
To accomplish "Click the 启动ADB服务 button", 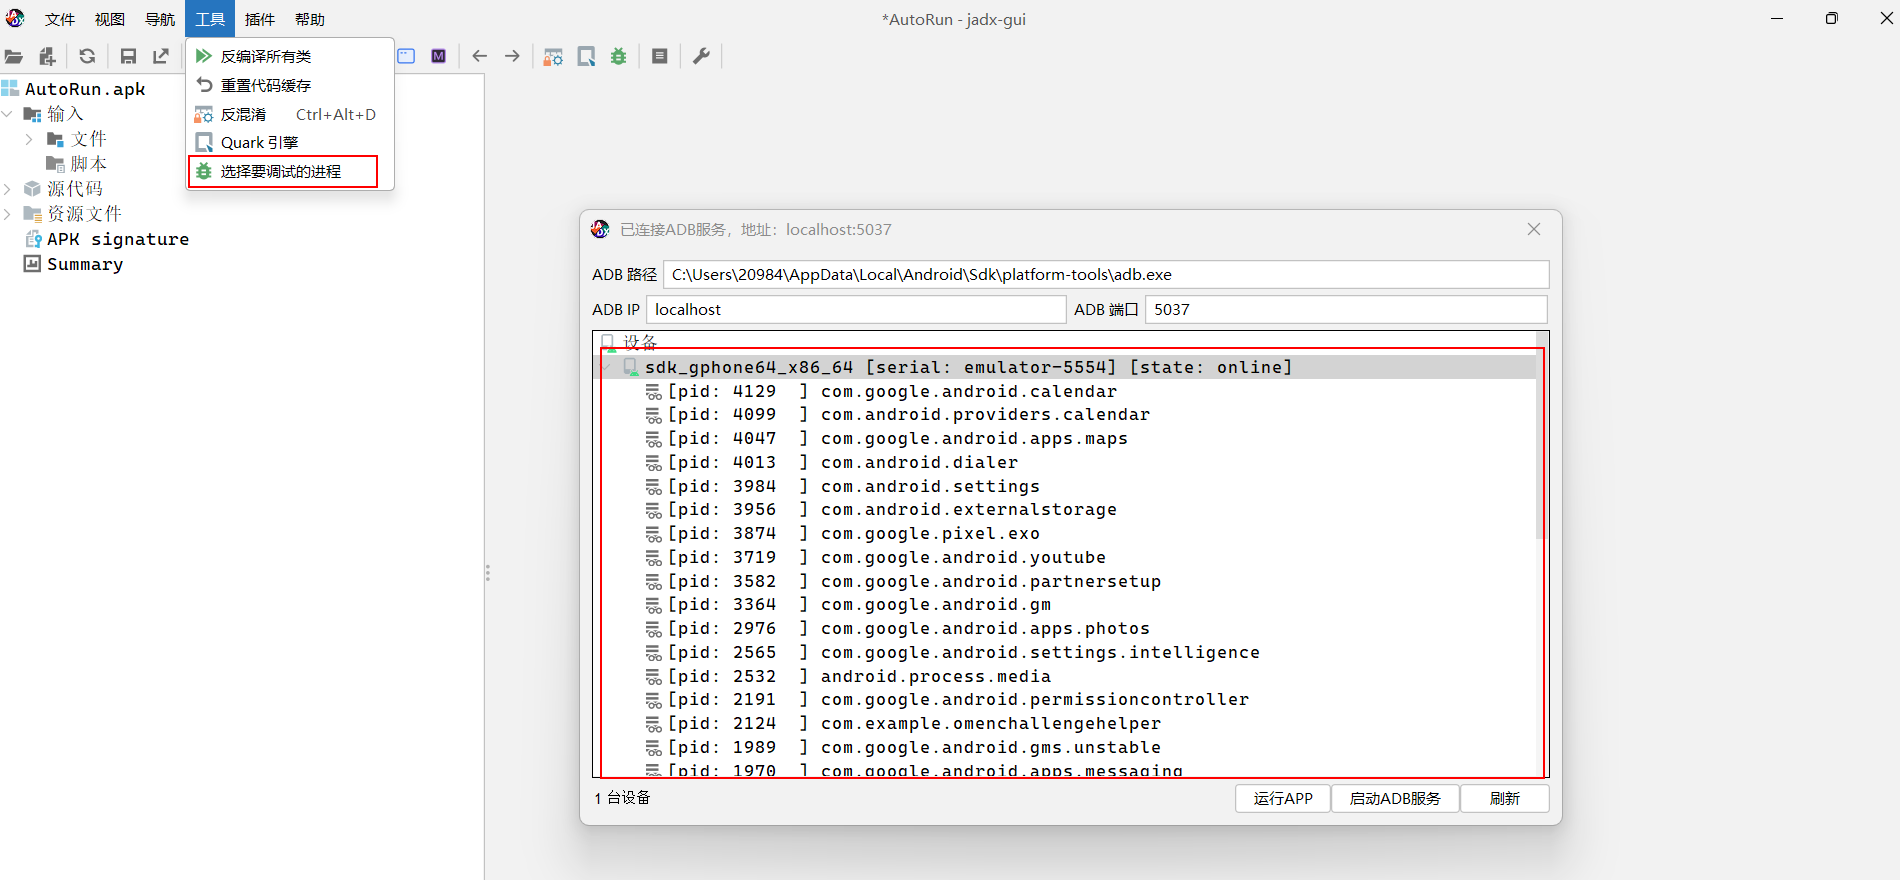I will (x=1395, y=798).
